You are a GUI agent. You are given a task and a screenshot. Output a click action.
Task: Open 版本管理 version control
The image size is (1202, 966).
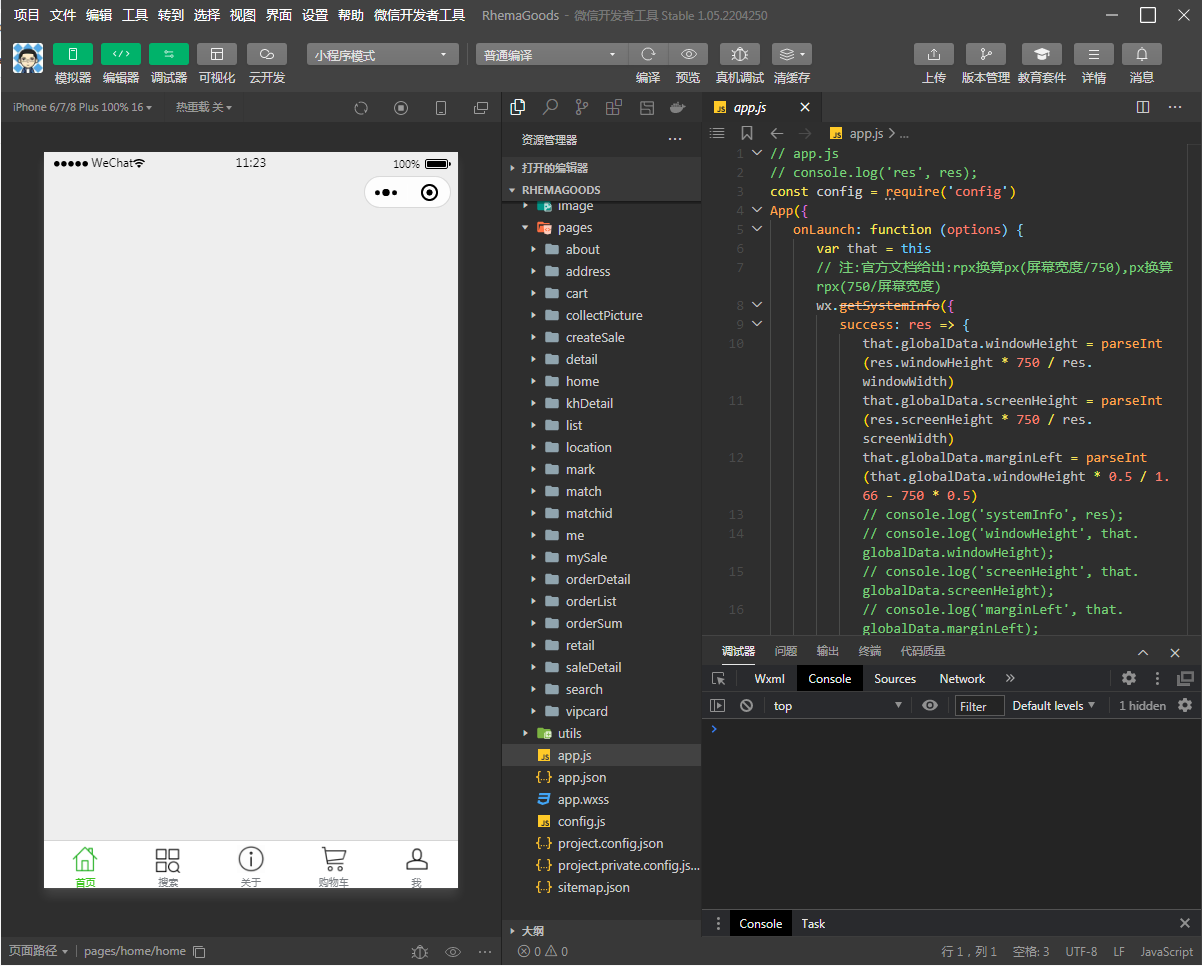click(985, 54)
